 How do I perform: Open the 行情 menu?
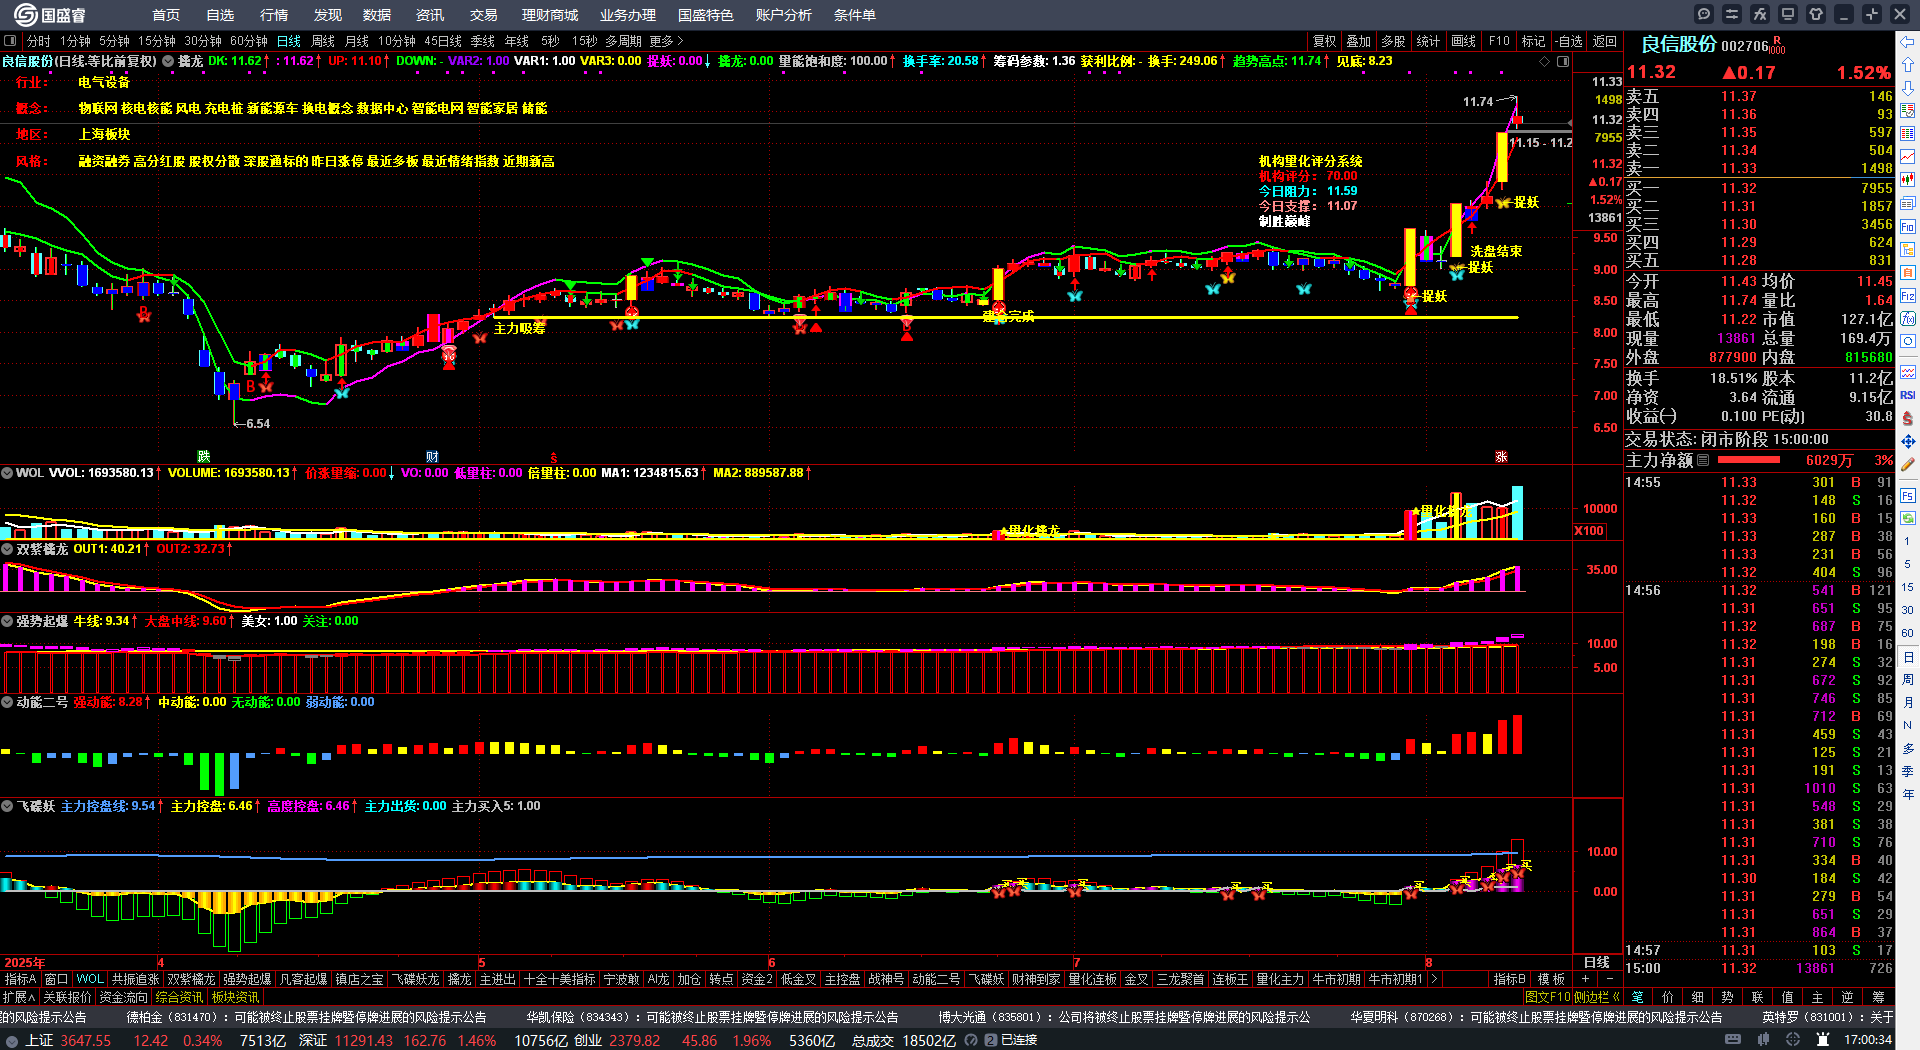point(274,15)
